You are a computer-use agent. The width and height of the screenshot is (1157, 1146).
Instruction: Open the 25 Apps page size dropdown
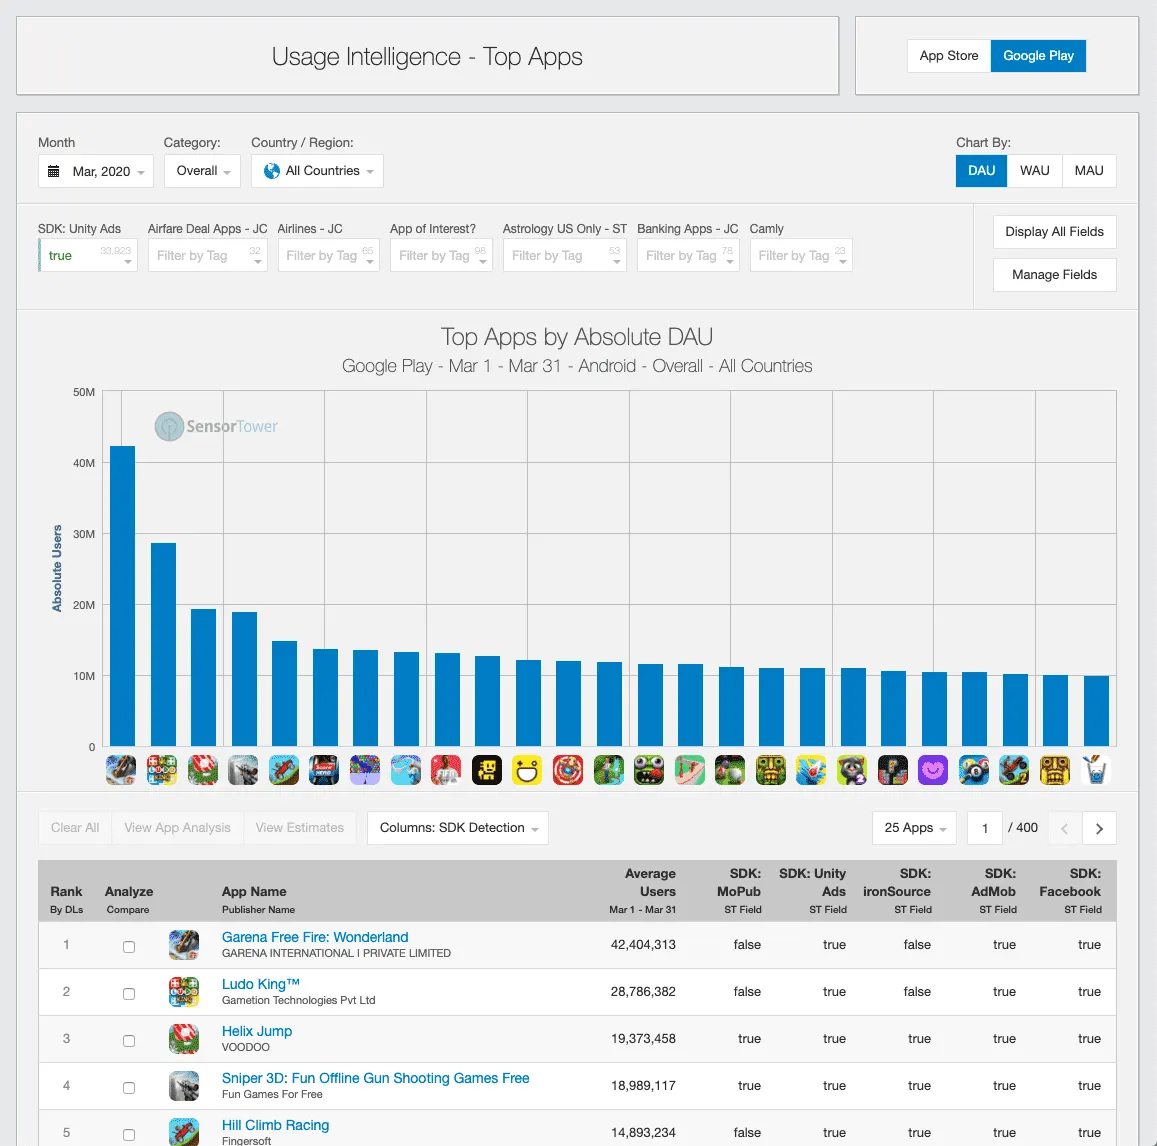click(914, 828)
